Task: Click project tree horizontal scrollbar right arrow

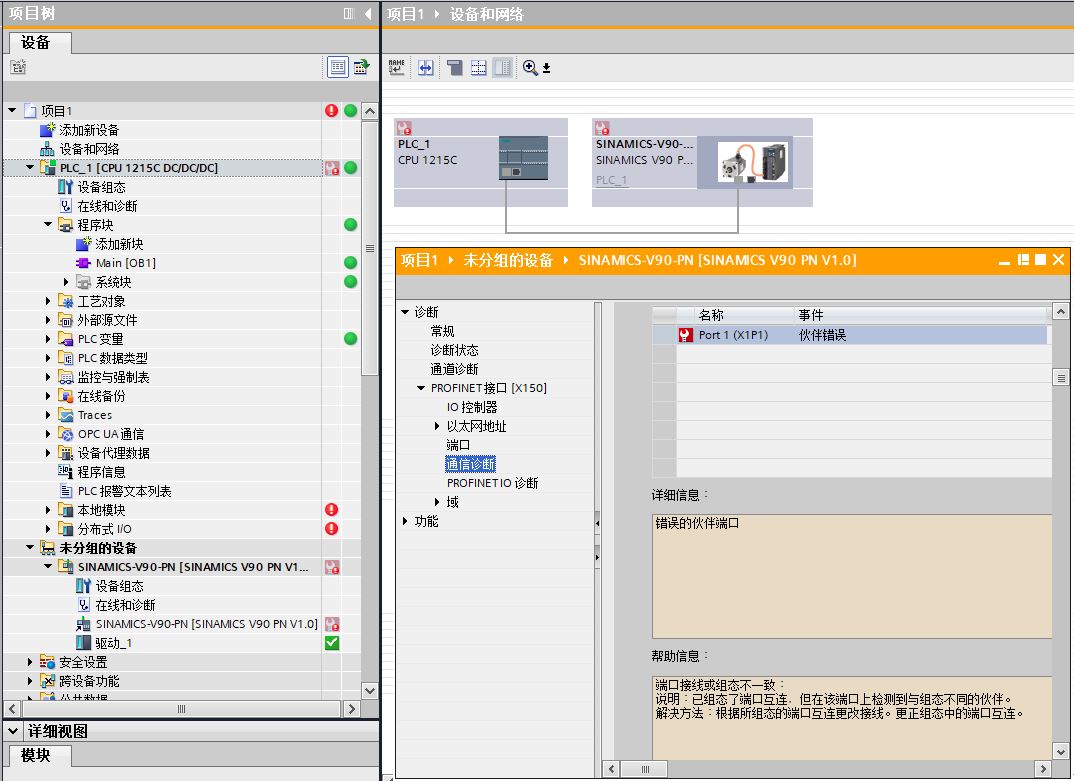Action: tap(351, 709)
